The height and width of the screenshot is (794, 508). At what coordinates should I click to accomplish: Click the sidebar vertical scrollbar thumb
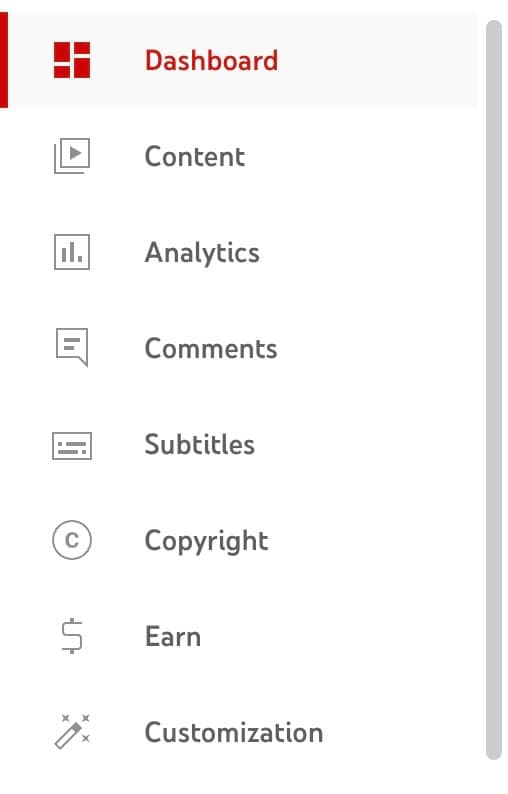(x=494, y=390)
